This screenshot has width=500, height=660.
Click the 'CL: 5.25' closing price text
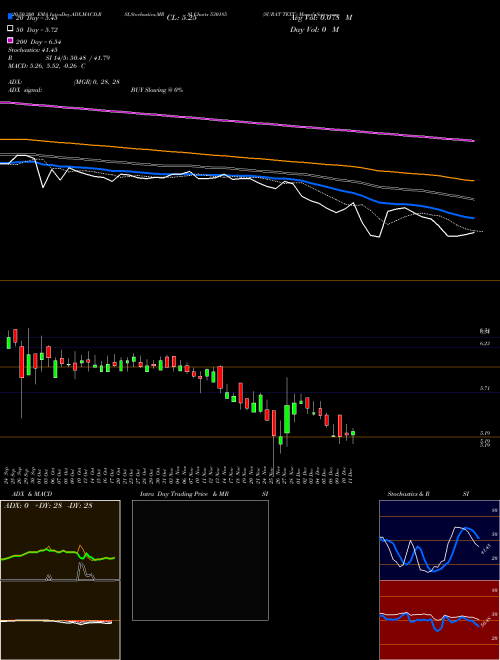coord(181,18)
